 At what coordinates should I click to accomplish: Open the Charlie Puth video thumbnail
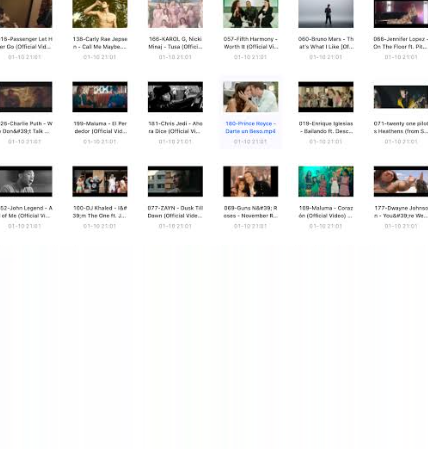[x=26, y=97]
